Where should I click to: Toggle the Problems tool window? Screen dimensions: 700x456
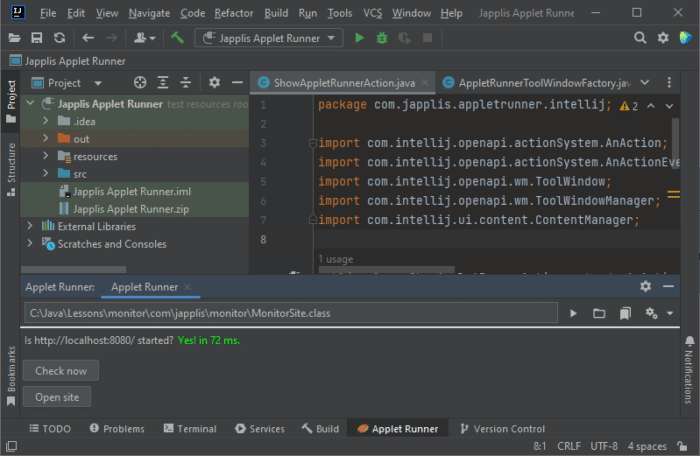pyautogui.click(x=117, y=429)
